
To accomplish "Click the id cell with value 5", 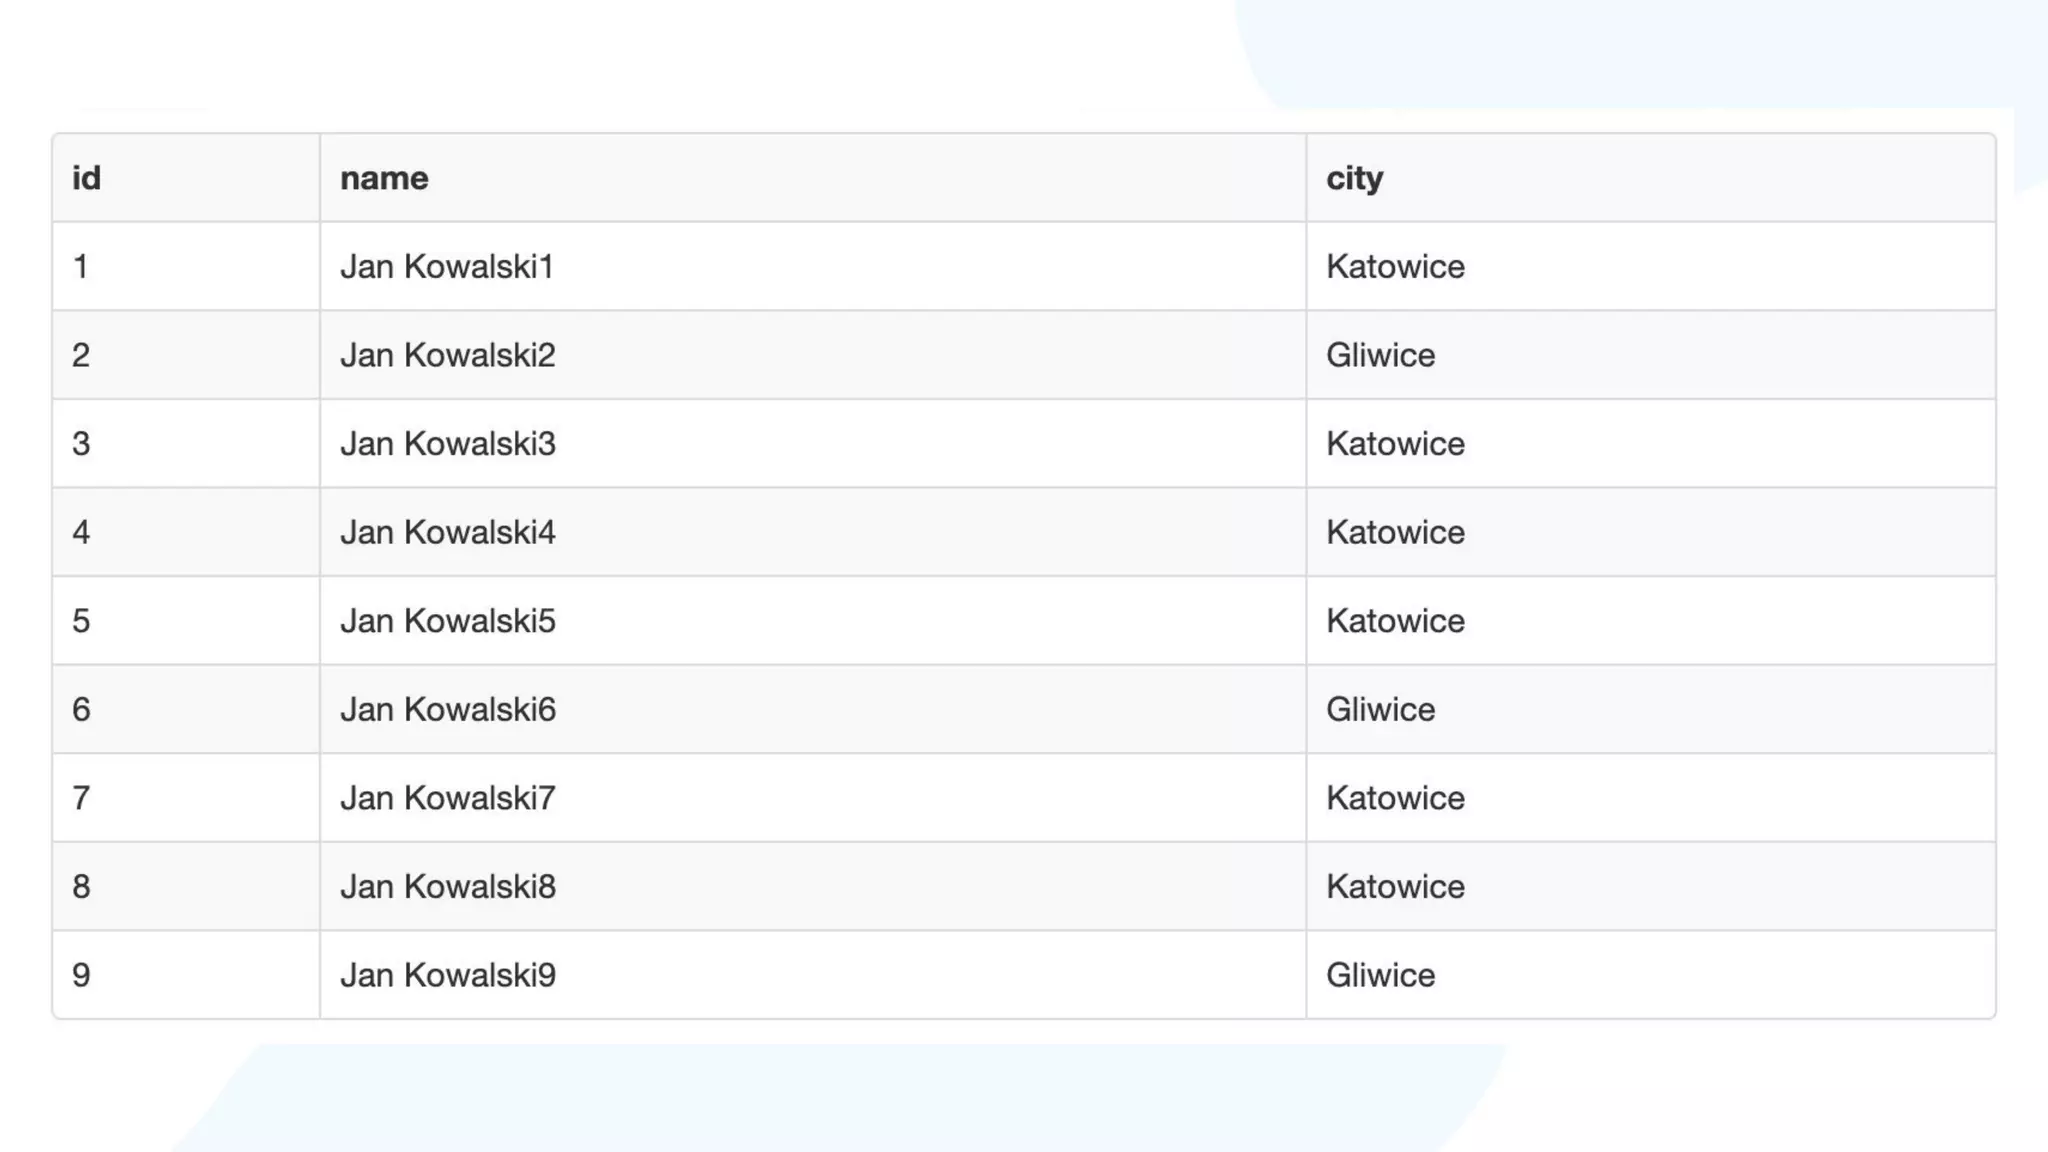I will pos(81,621).
